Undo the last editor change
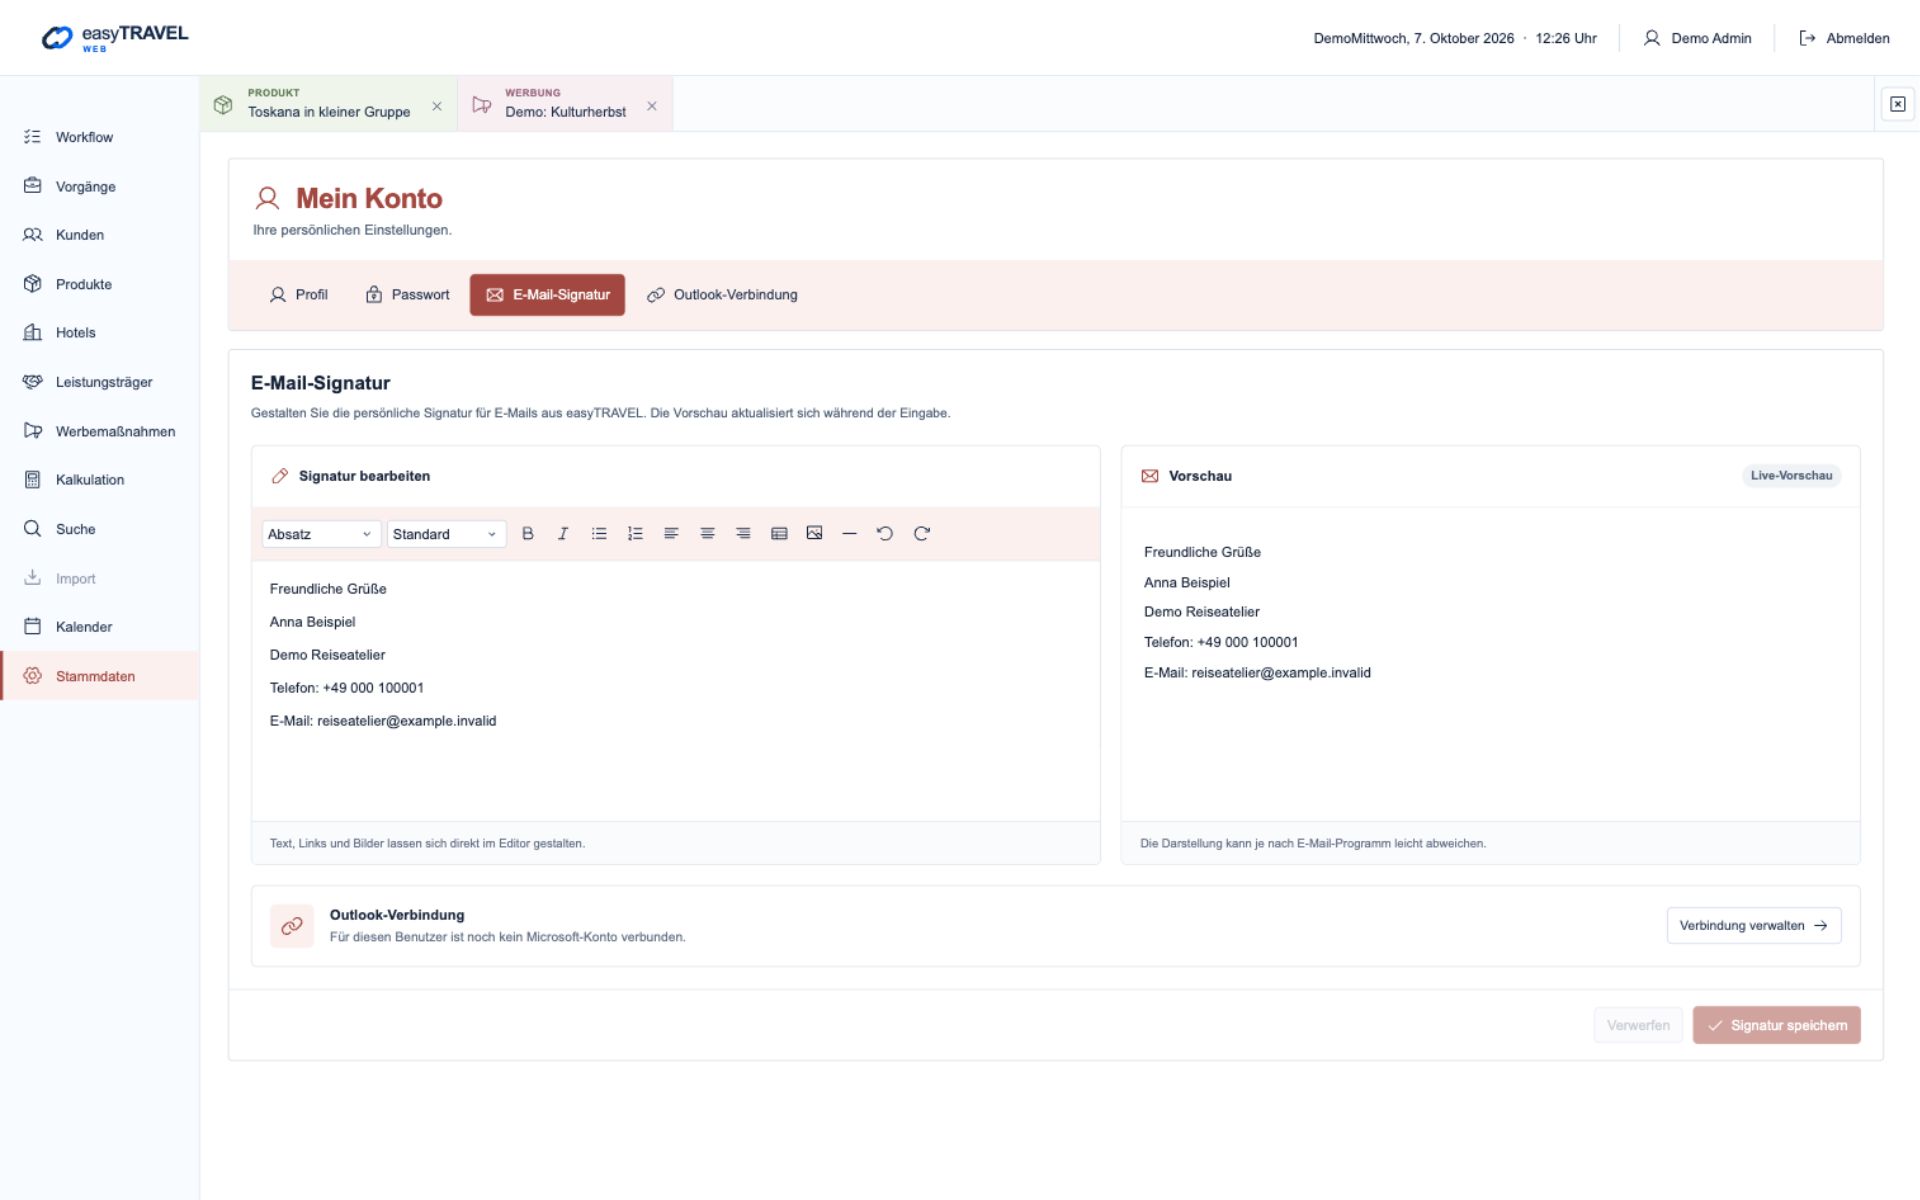The height and width of the screenshot is (1200, 1920). pos(885,534)
